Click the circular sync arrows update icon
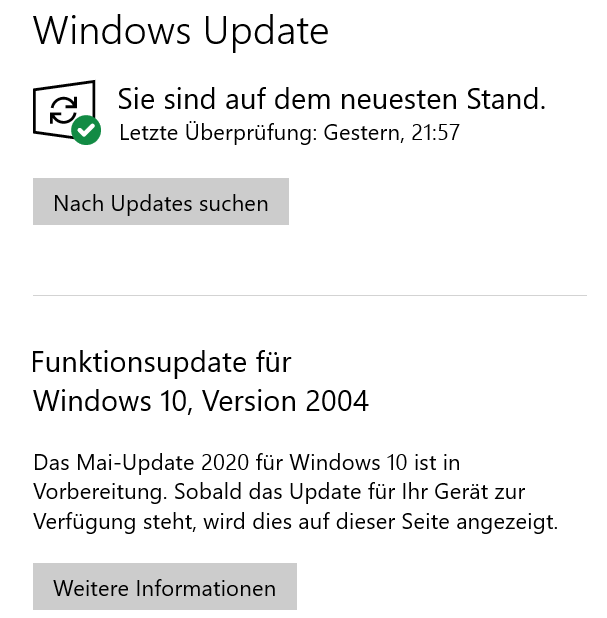This screenshot has height=618, width=607. [61, 108]
